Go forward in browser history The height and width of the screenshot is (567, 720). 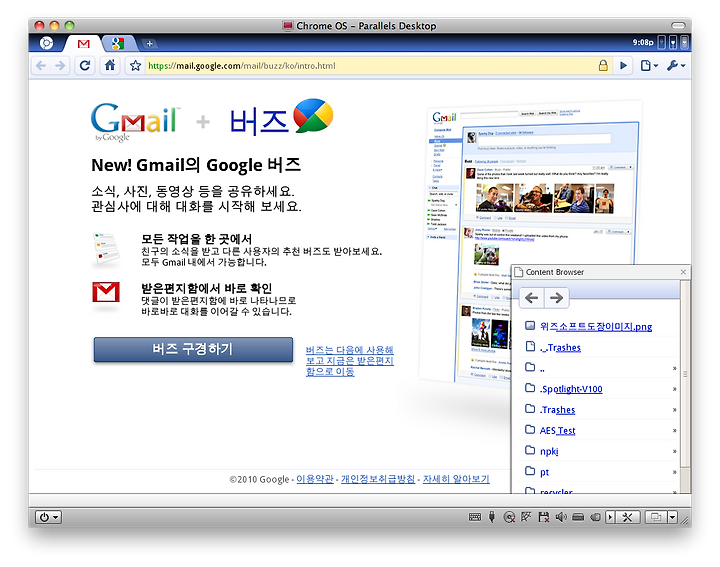point(60,66)
